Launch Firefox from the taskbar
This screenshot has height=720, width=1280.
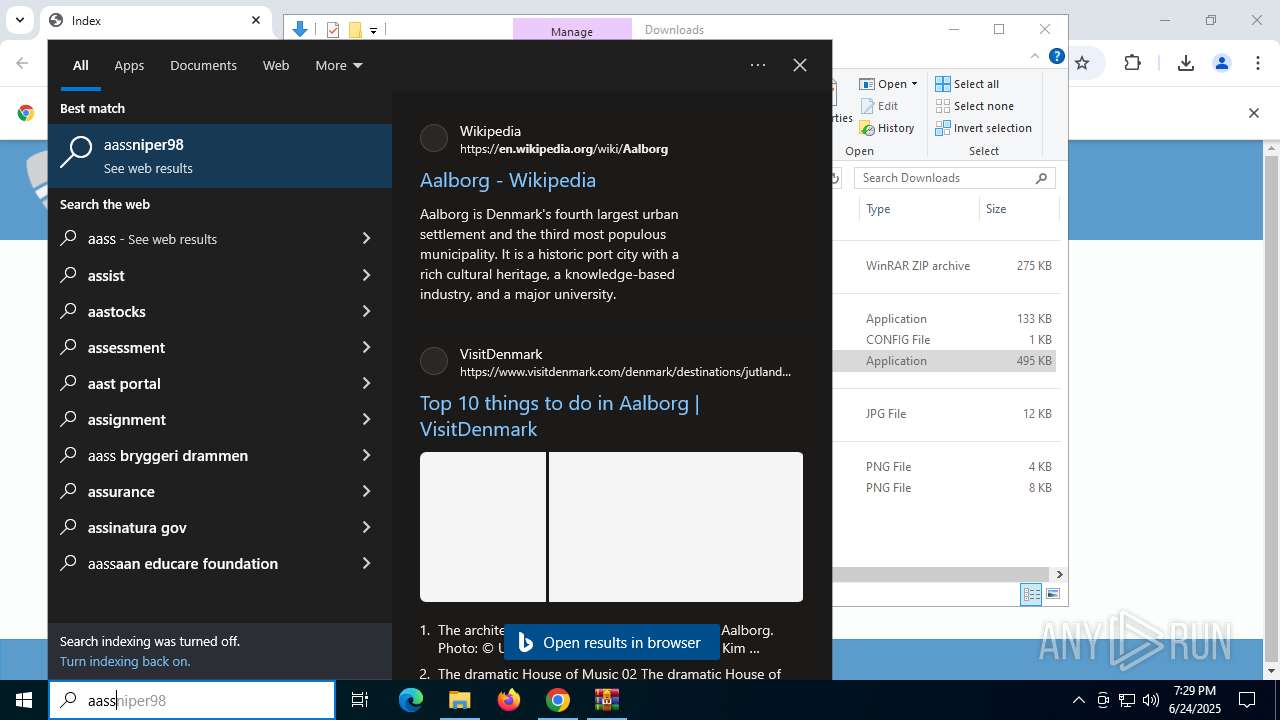509,700
